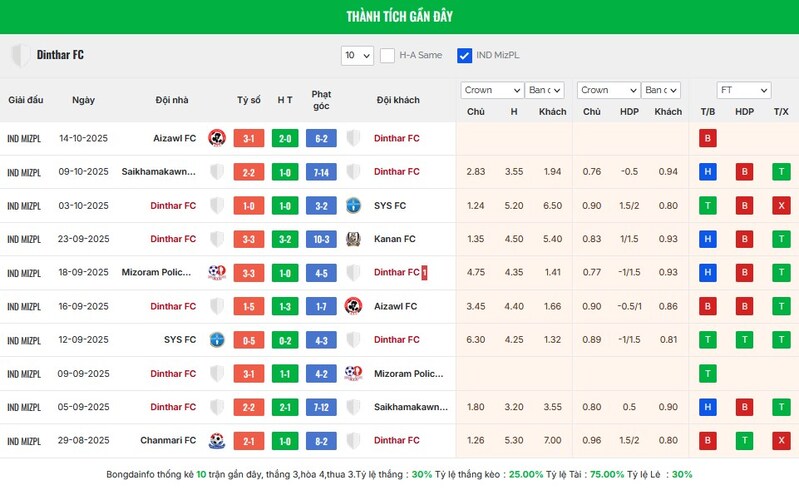
Task: Open the Kanan FC team link
Action: tap(396, 239)
